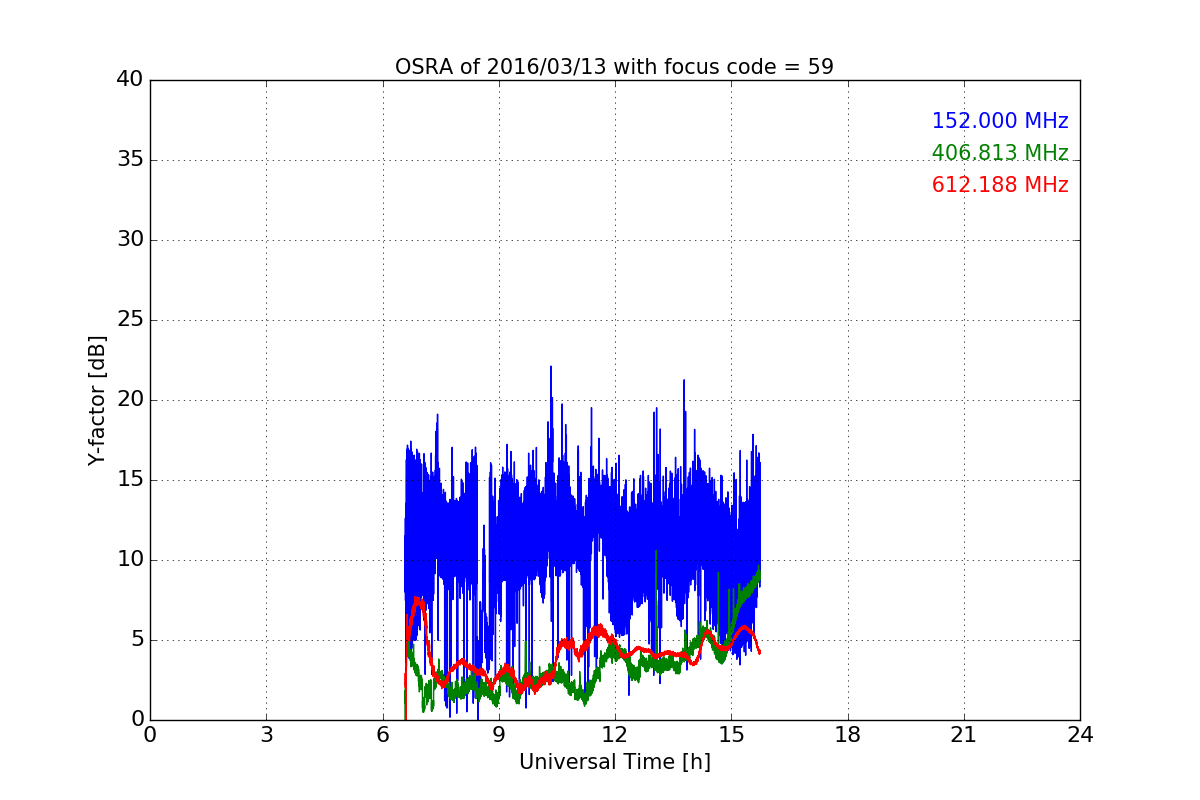Click the x-axis tick label 6
Viewport: 1200px width, 800px height.
pyautogui.click(x=383, y=735)
